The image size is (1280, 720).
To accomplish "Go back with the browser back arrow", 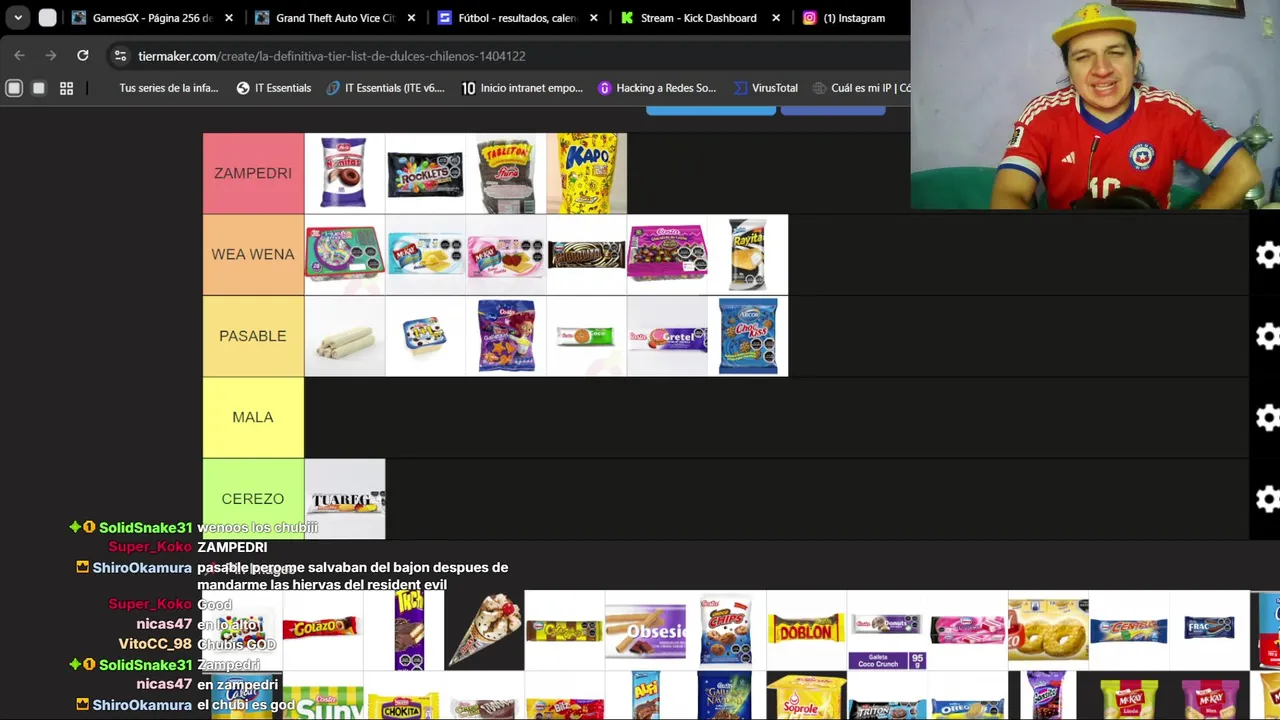I will point(19,56).
